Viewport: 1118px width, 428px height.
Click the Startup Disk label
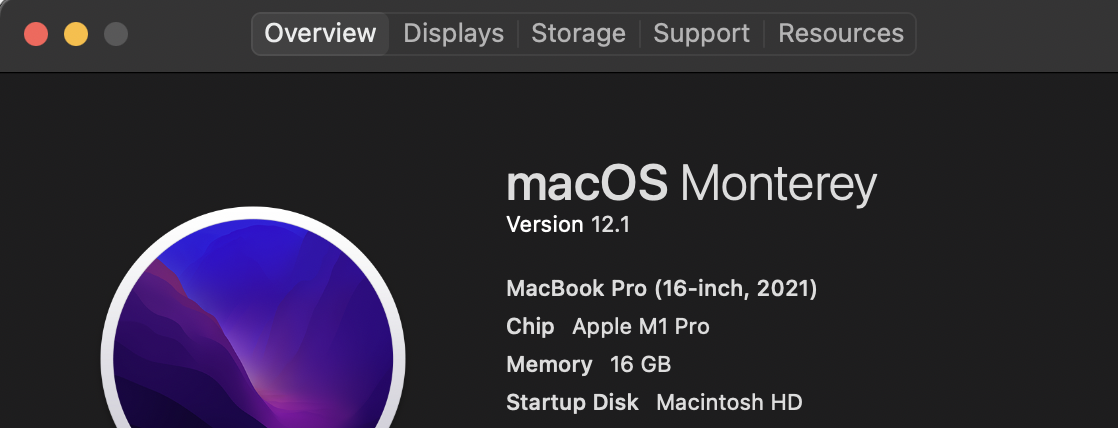click(572, 403)
